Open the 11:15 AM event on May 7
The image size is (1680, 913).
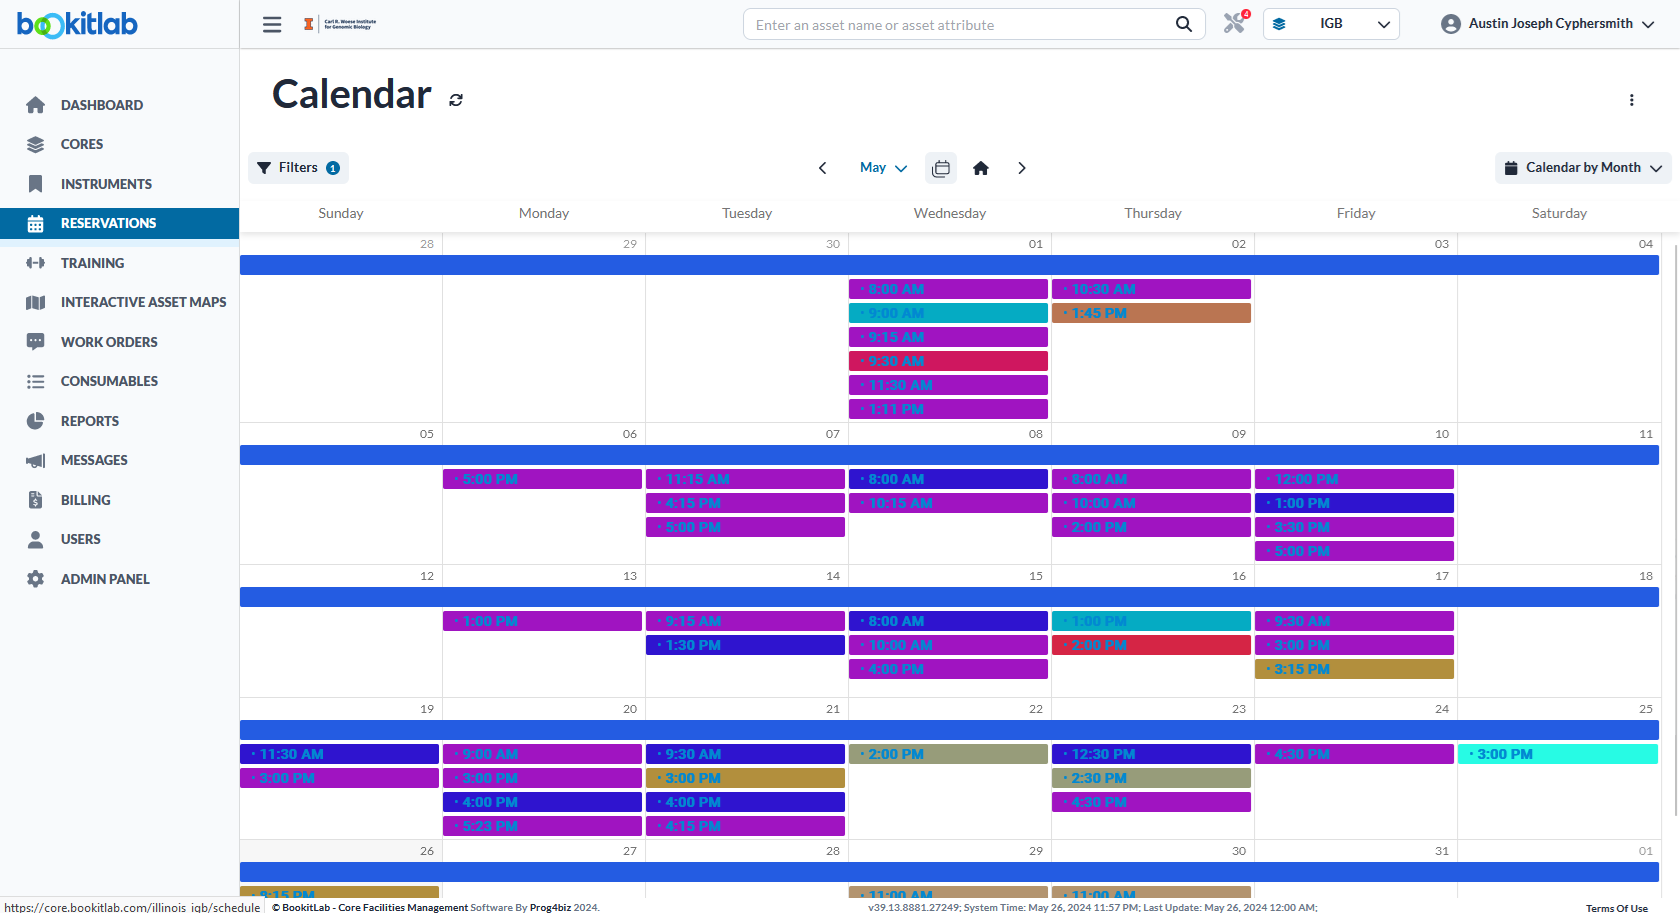tap(745, 479)
